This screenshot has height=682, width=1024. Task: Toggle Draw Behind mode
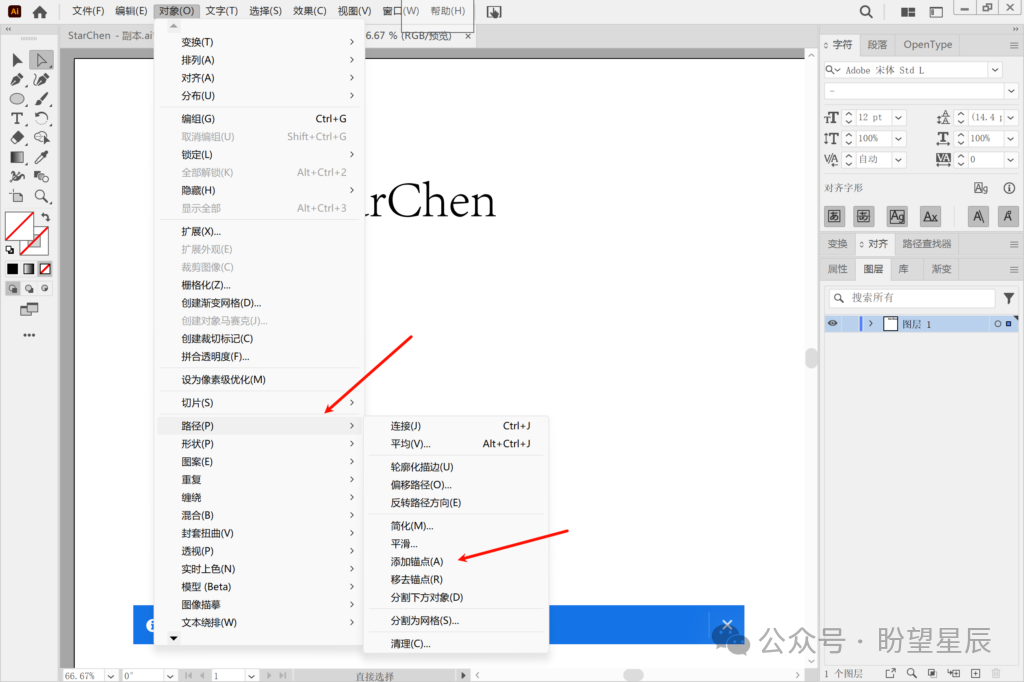tap(29, 289)
